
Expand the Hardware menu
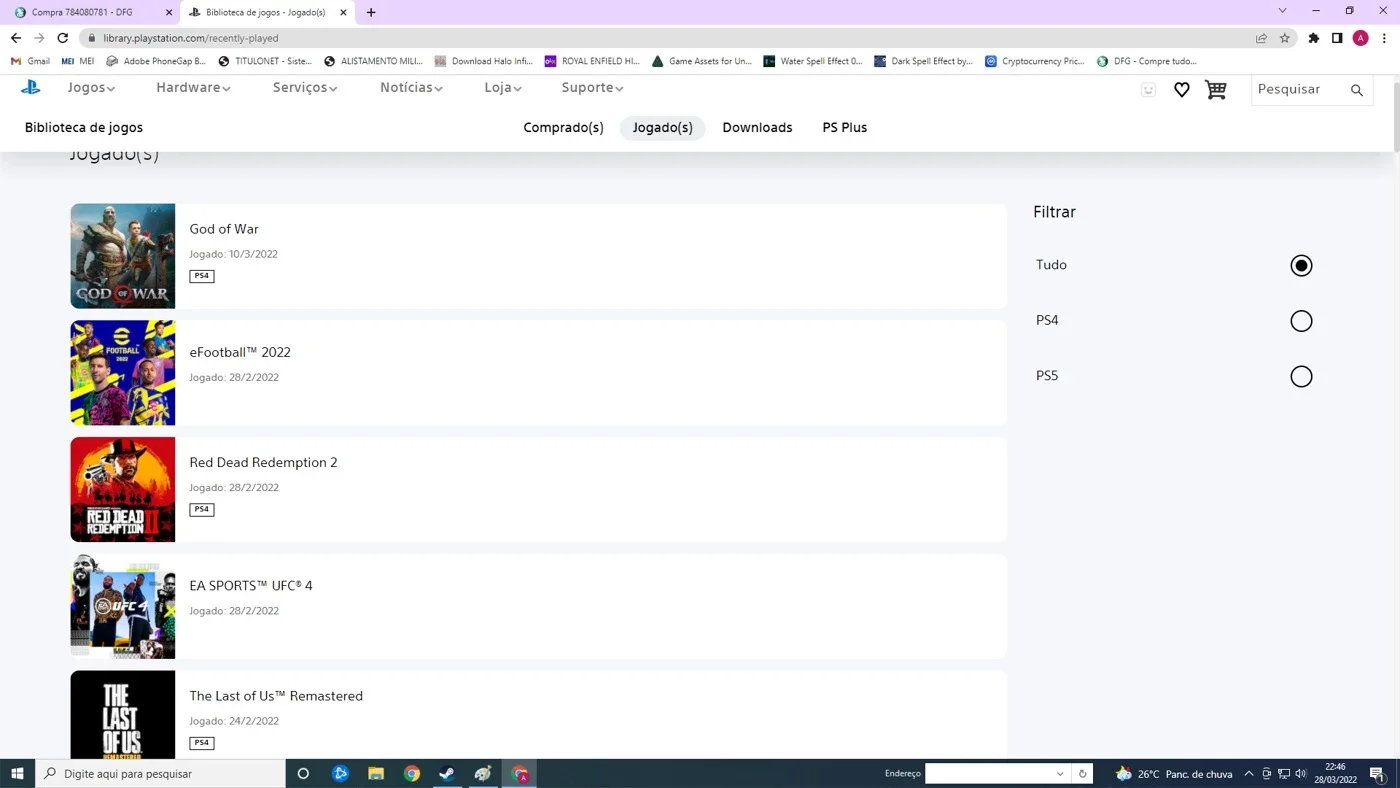coord(193,88)
